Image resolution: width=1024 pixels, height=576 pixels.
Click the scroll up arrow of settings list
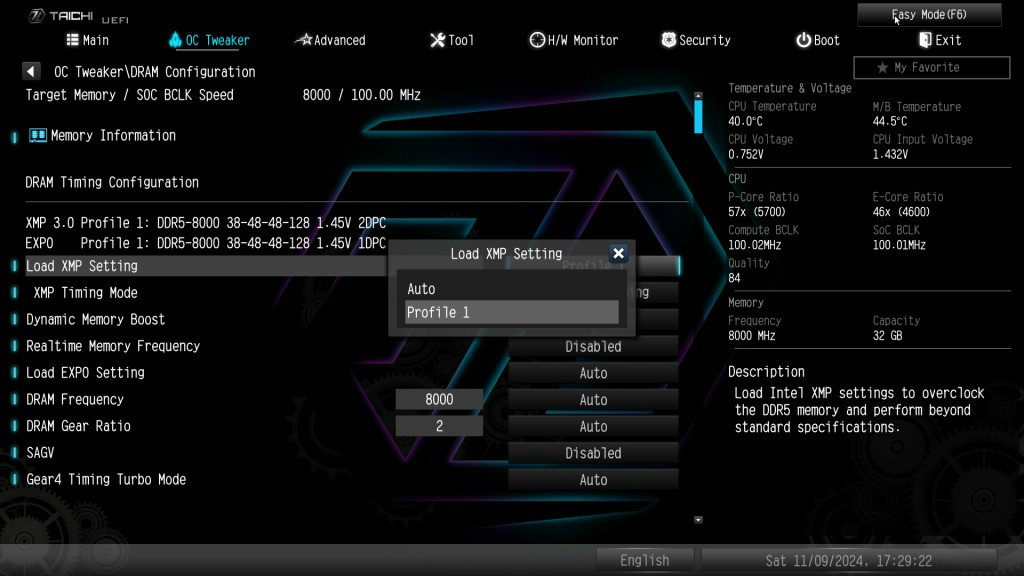coord(698,97)
